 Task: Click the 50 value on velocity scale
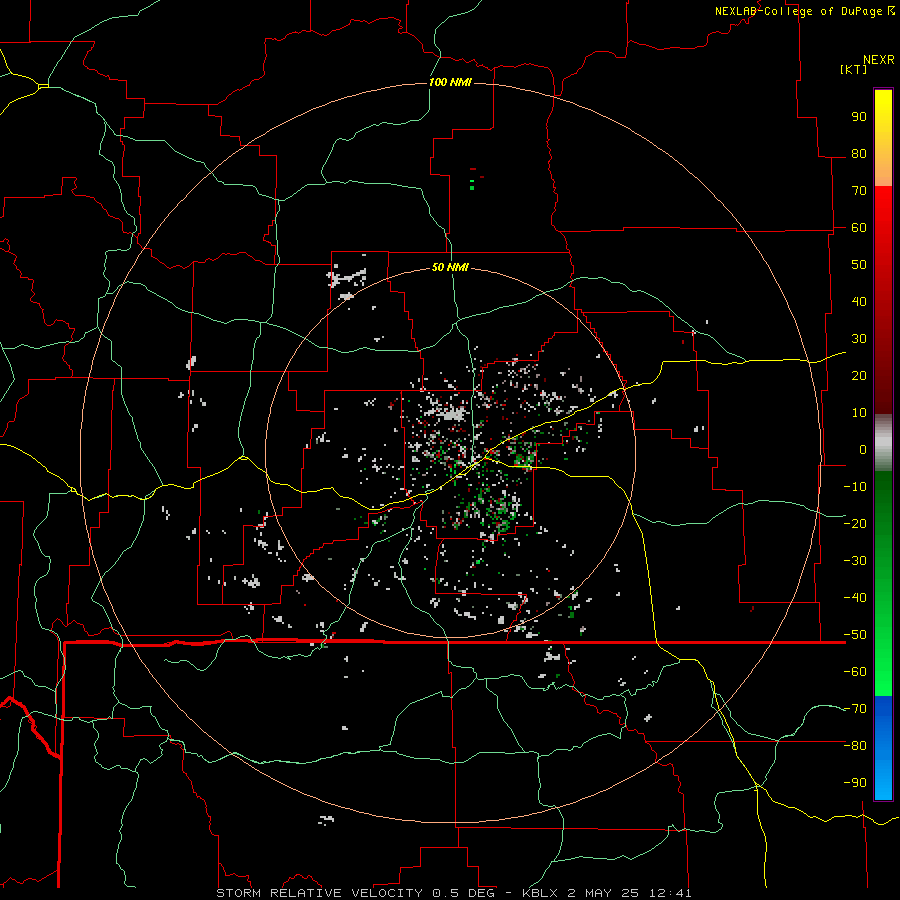click(859, 265)
